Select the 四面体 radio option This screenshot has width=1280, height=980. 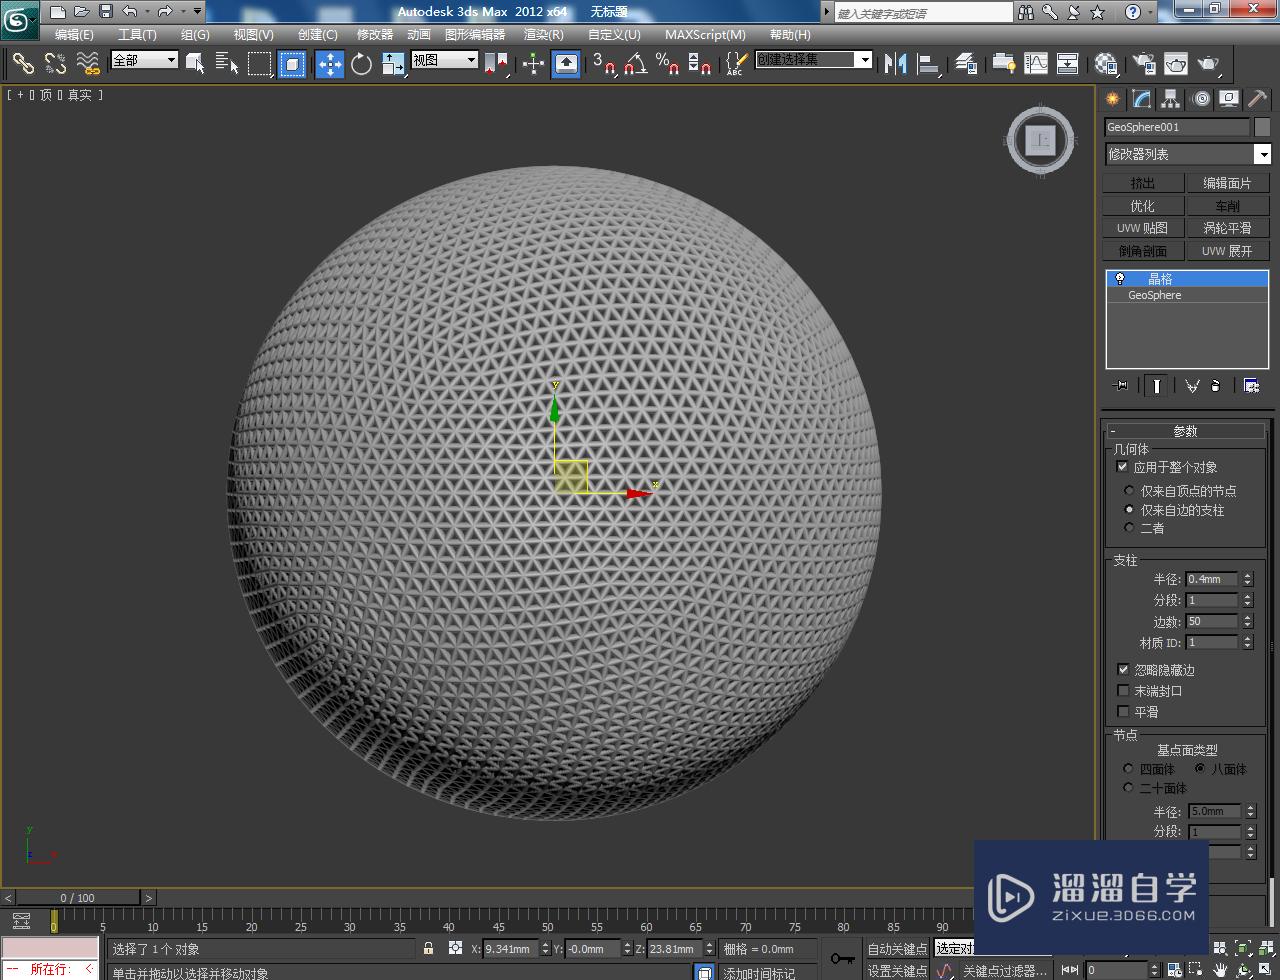click(x=1129, y=769)
